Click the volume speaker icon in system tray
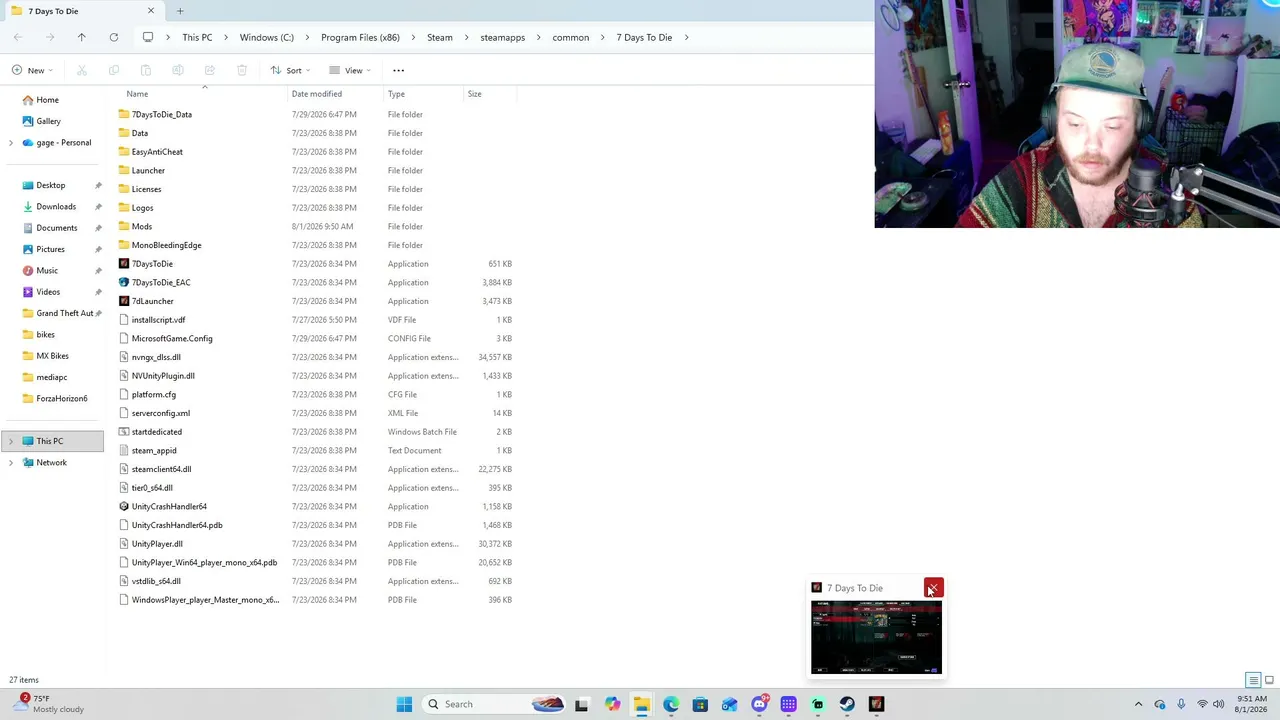Image resolution: width=1280 pixels, height=720 pixels. tap(1219, 704)
